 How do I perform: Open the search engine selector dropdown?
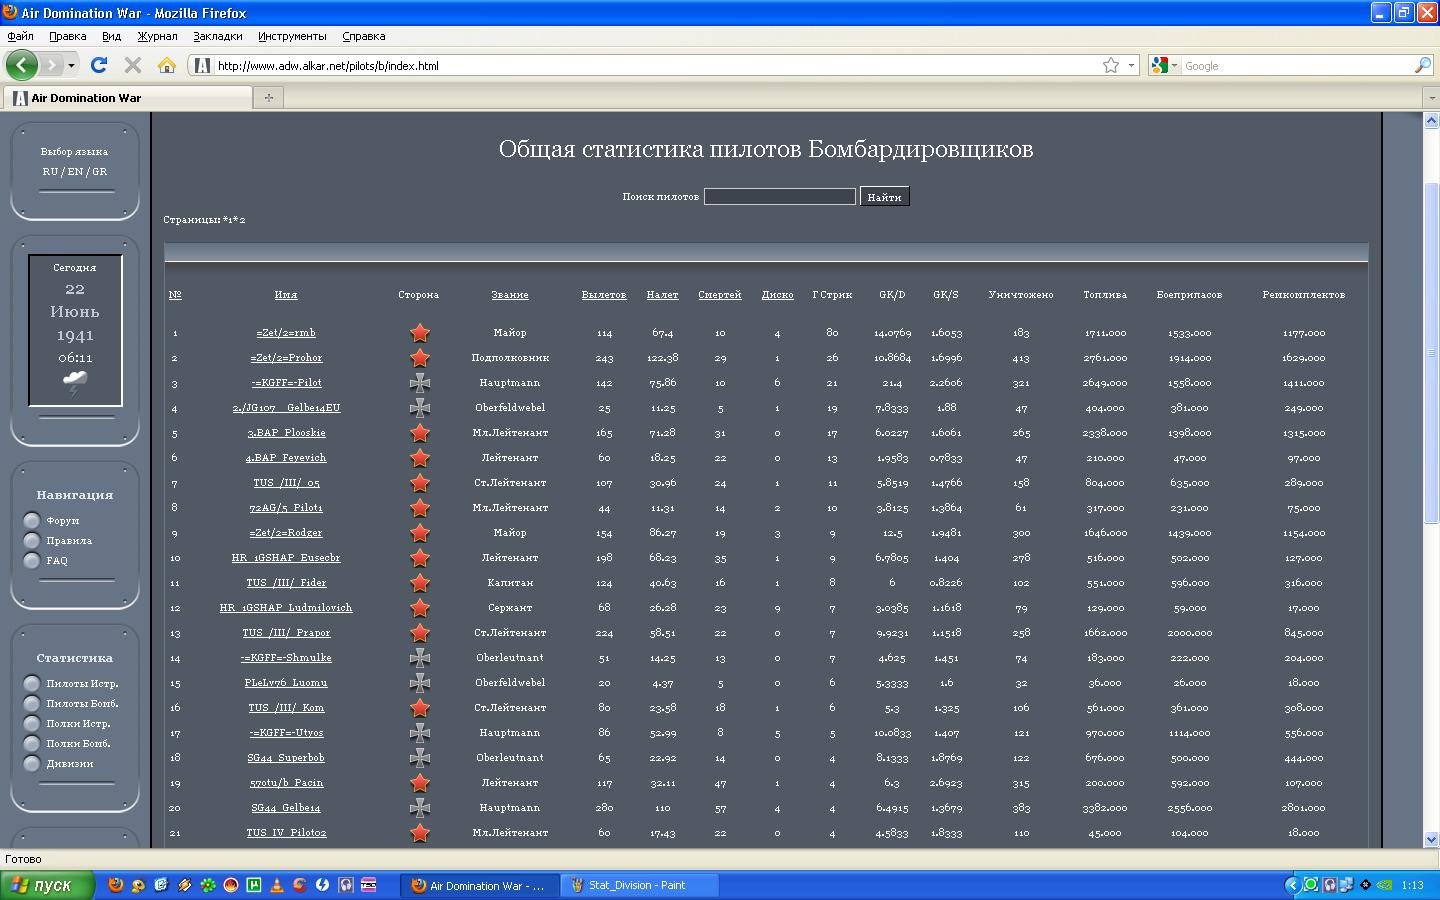(1165, 65)
